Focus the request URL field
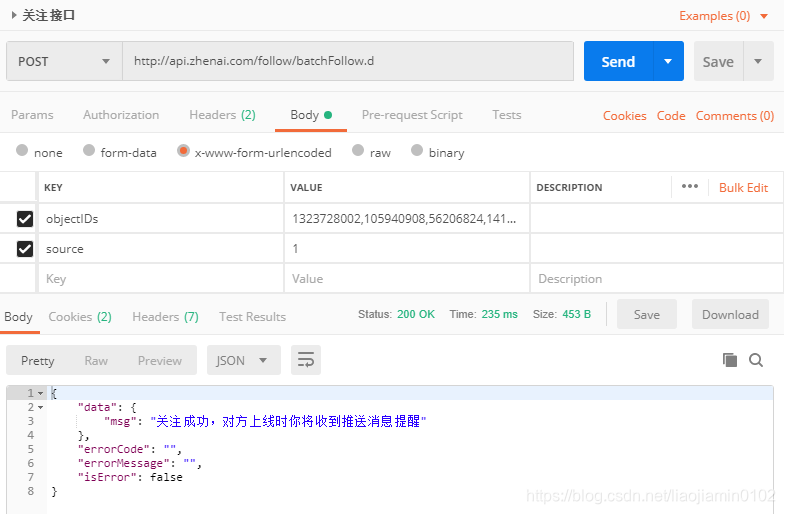 pos(348,61)
